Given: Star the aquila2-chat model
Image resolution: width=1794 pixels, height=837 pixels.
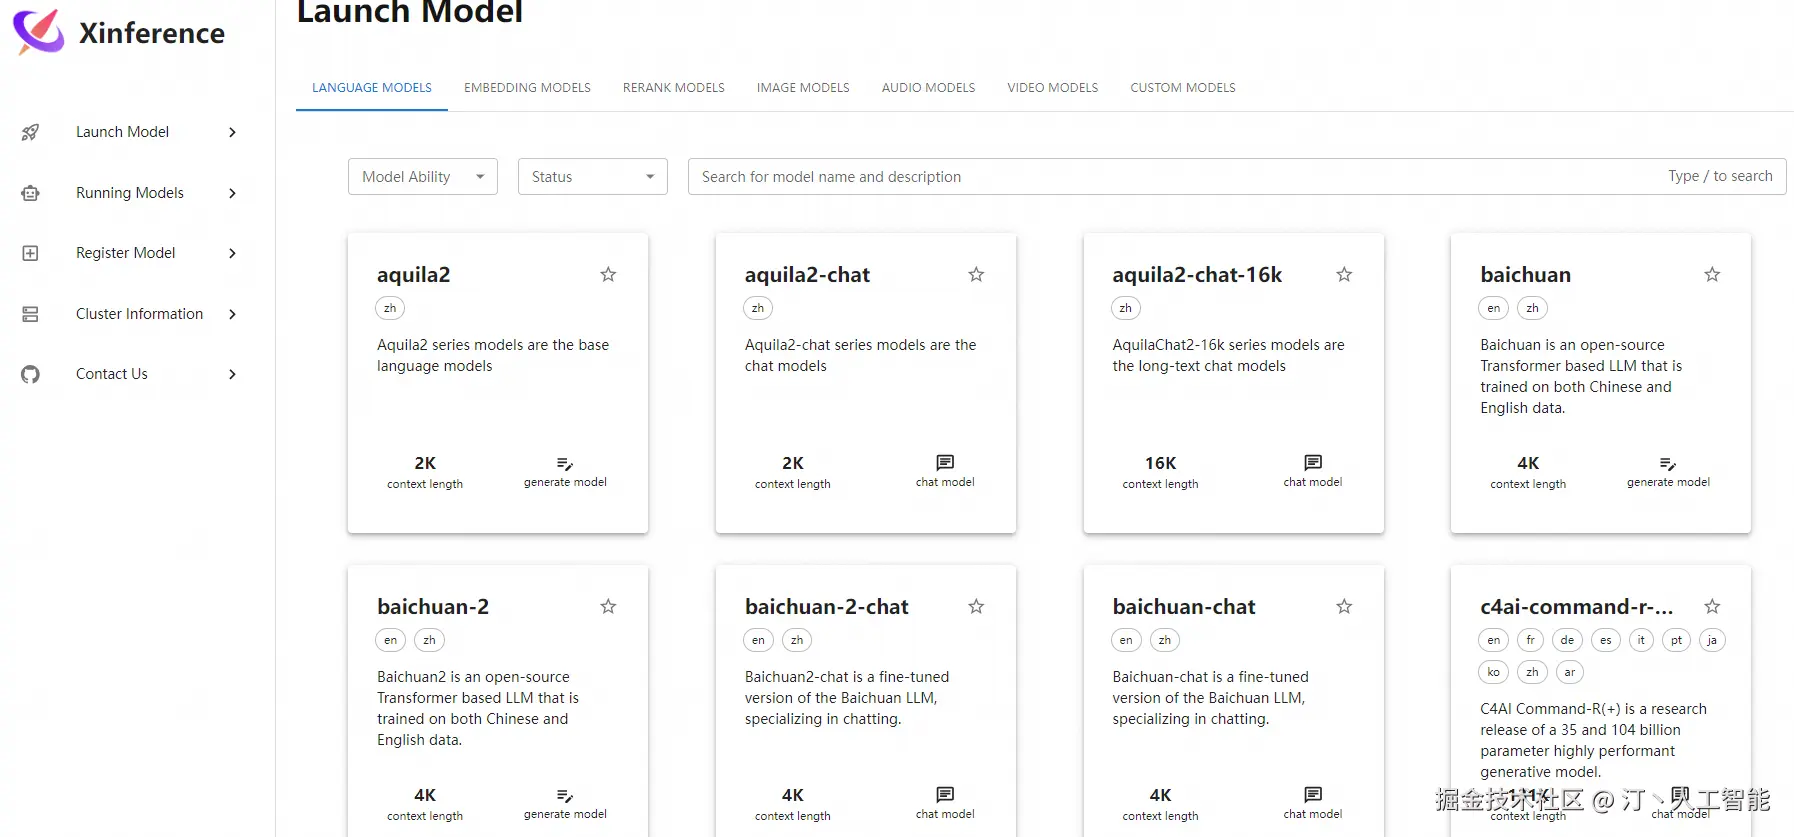Looking at the screenshot, I should click(x=976, y=274).
